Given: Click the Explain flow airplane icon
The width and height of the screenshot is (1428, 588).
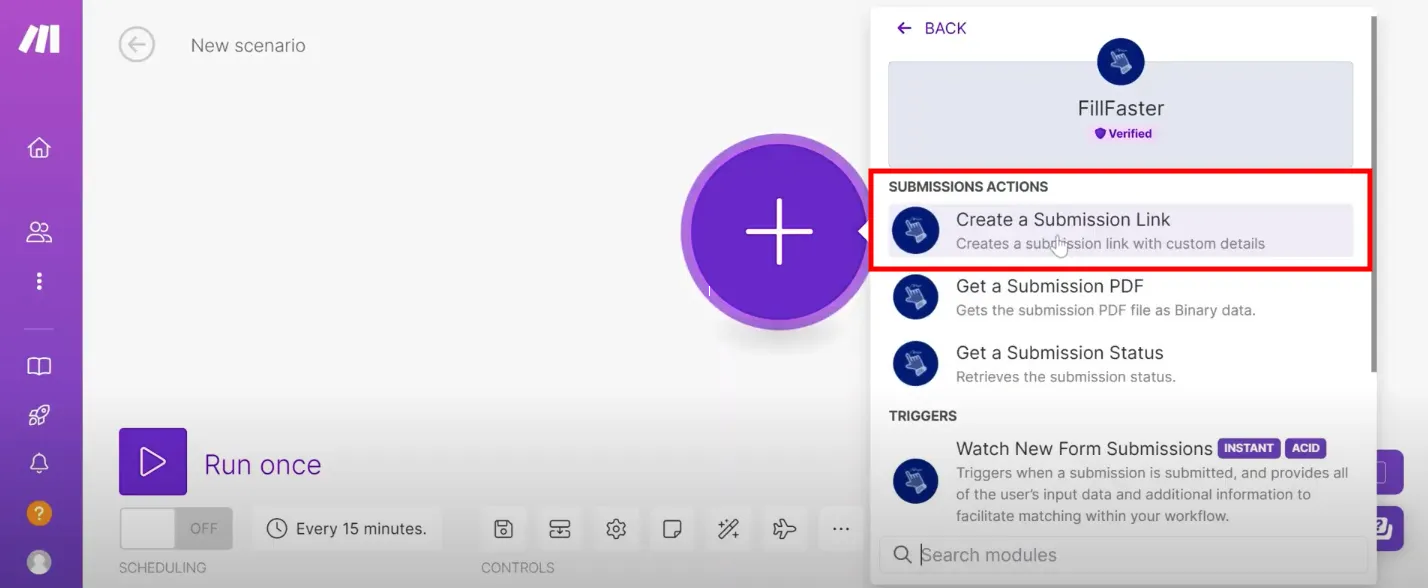Looking at the screenshot, I should 784,529.
